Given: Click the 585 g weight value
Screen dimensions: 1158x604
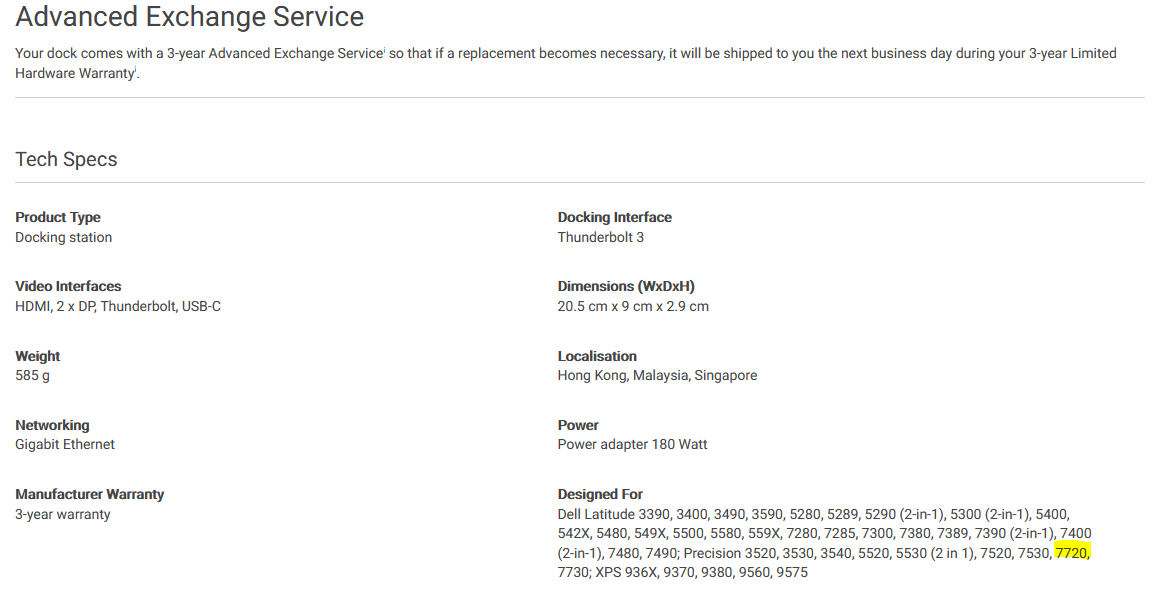Looking at the screenshot, I should (x=32, y=375).
